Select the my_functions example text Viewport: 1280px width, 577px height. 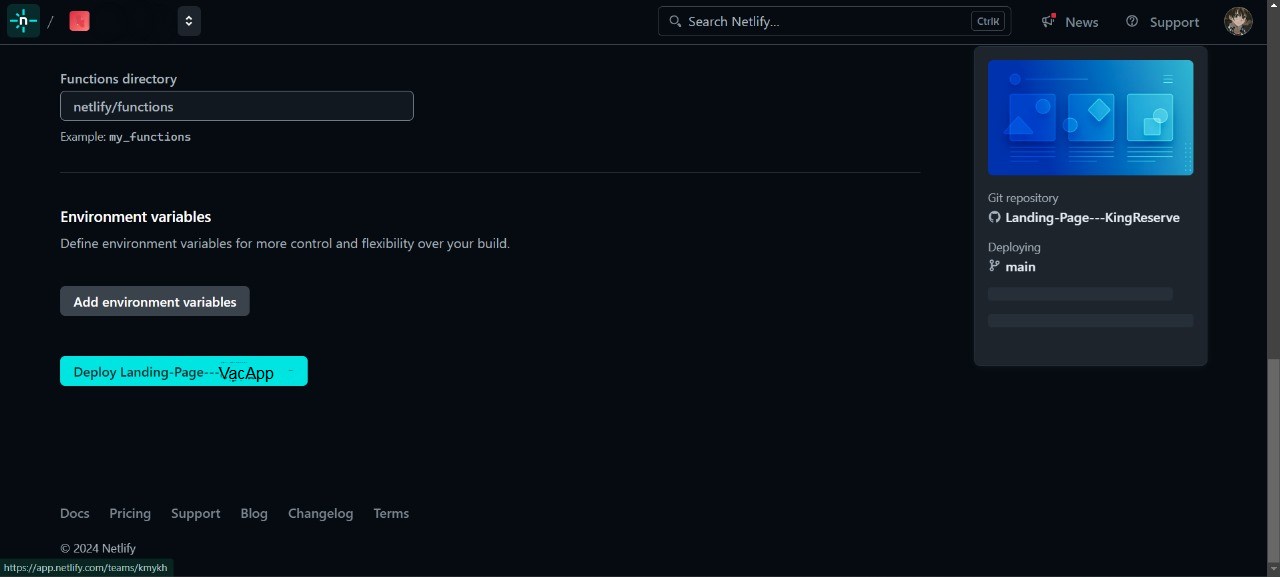tap(150, 137)
